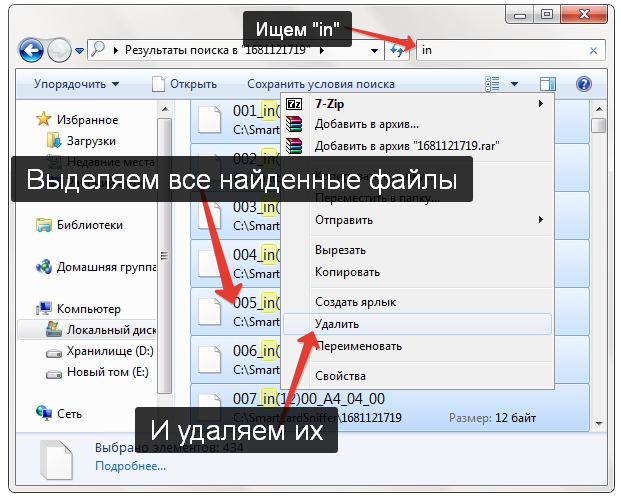
Task: Choose Добавить в архив... from context menu
Action: (417, 124)
